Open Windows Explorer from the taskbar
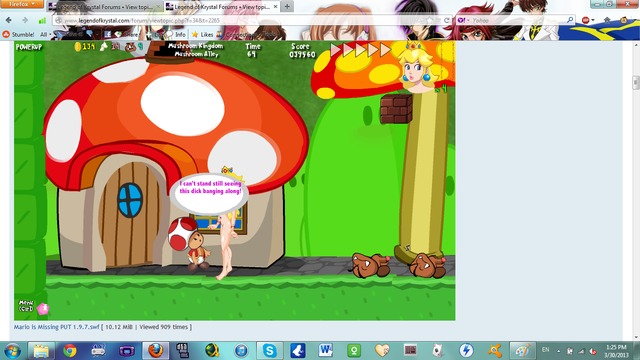This screenshot has width=640, height=360. point(41,351)
